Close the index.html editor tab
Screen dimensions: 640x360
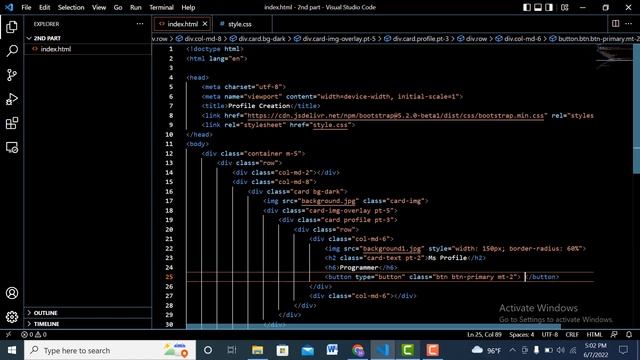pos(205,24)
